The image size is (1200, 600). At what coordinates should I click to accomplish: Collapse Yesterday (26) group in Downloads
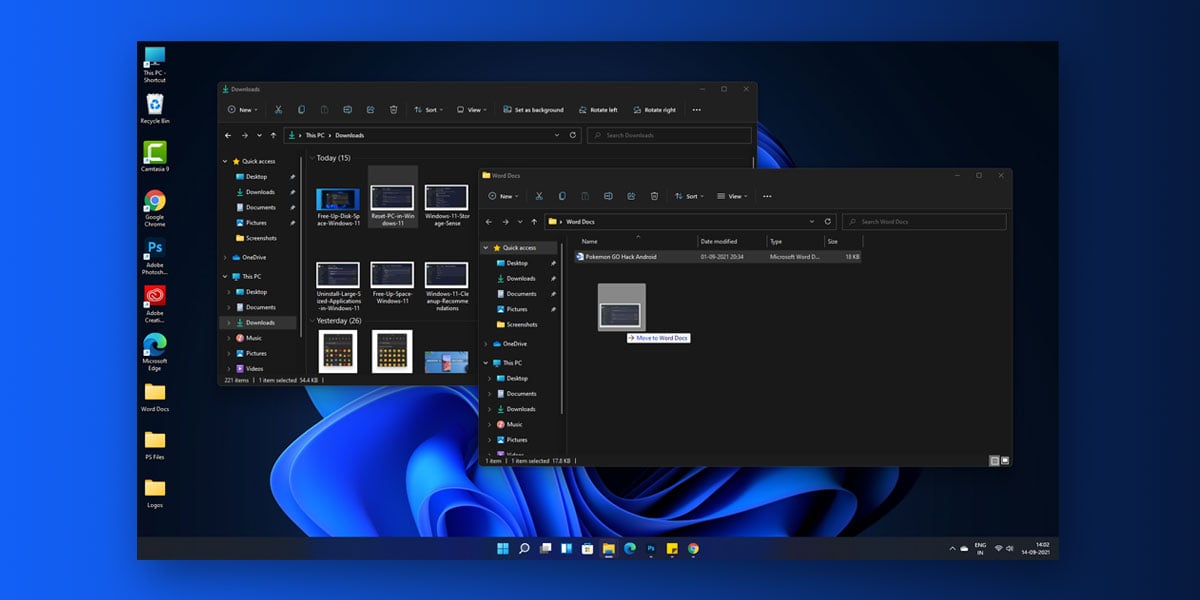[312, 321]
